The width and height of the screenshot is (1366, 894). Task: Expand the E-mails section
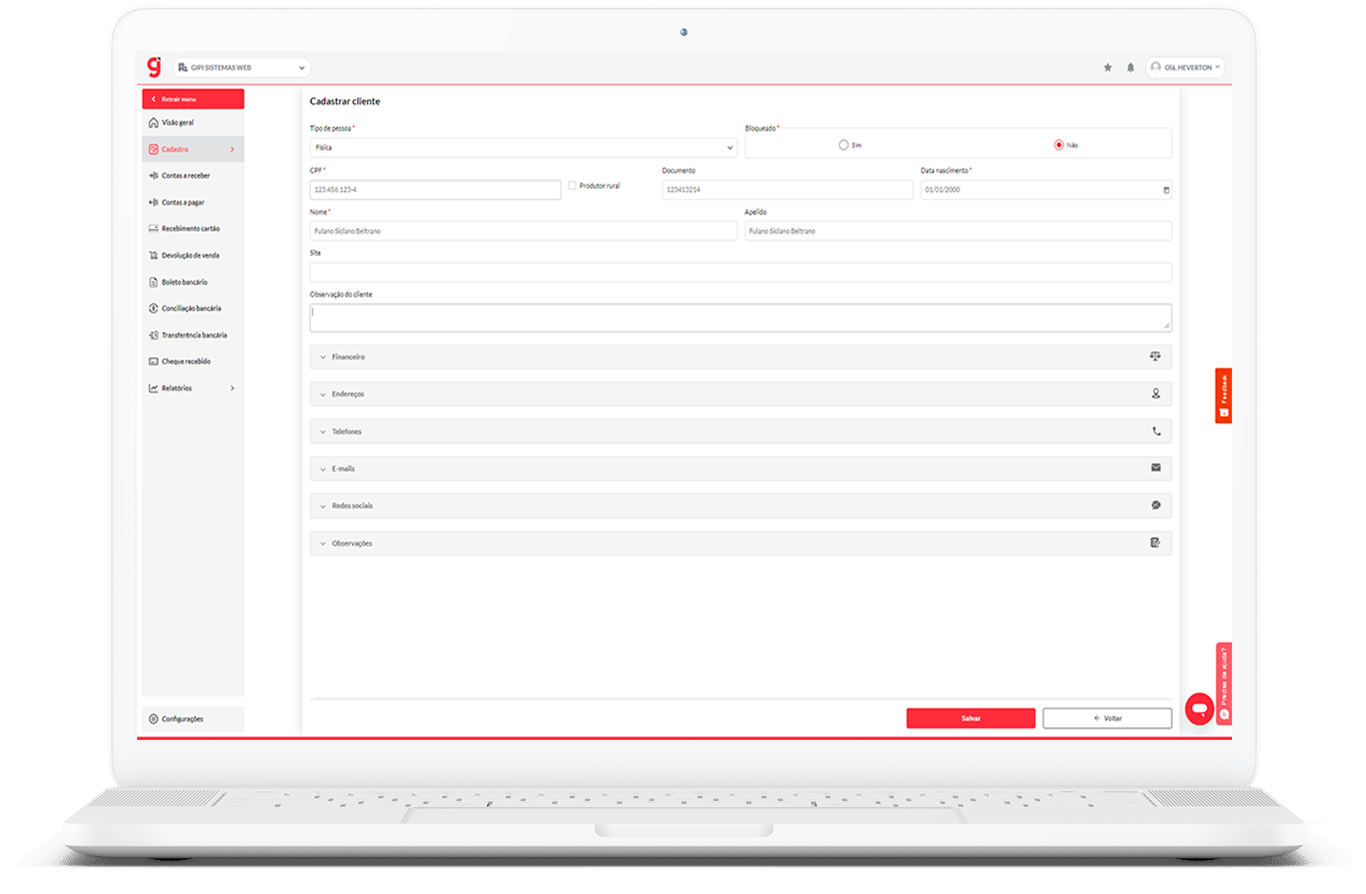(740, 468)
